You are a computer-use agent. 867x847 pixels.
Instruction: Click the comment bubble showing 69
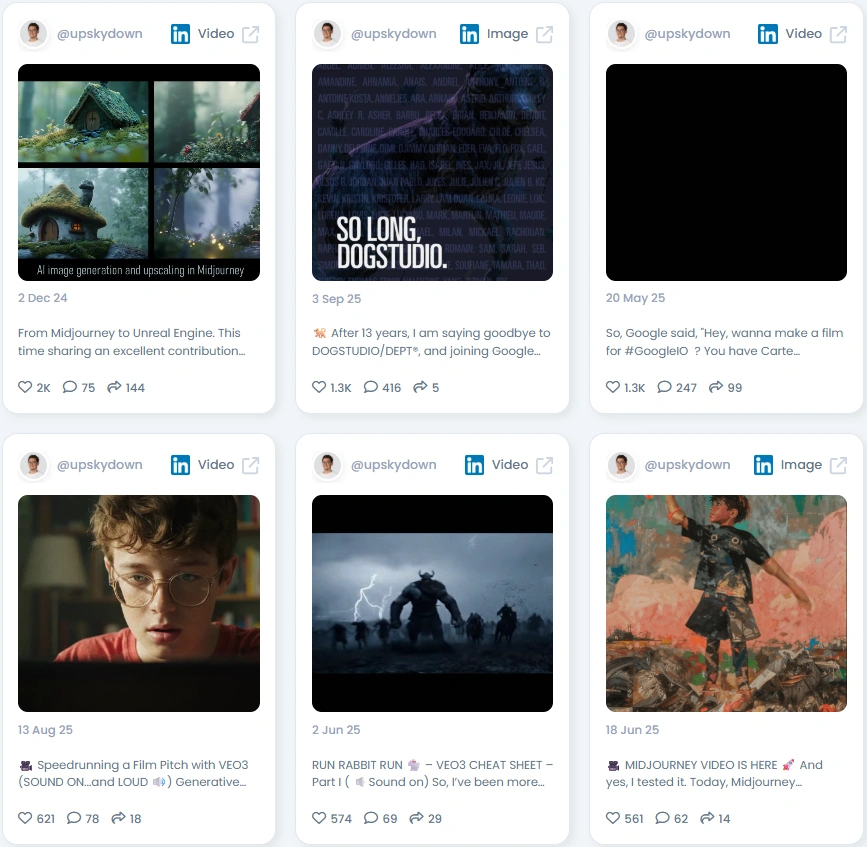[x=371, y=818]
